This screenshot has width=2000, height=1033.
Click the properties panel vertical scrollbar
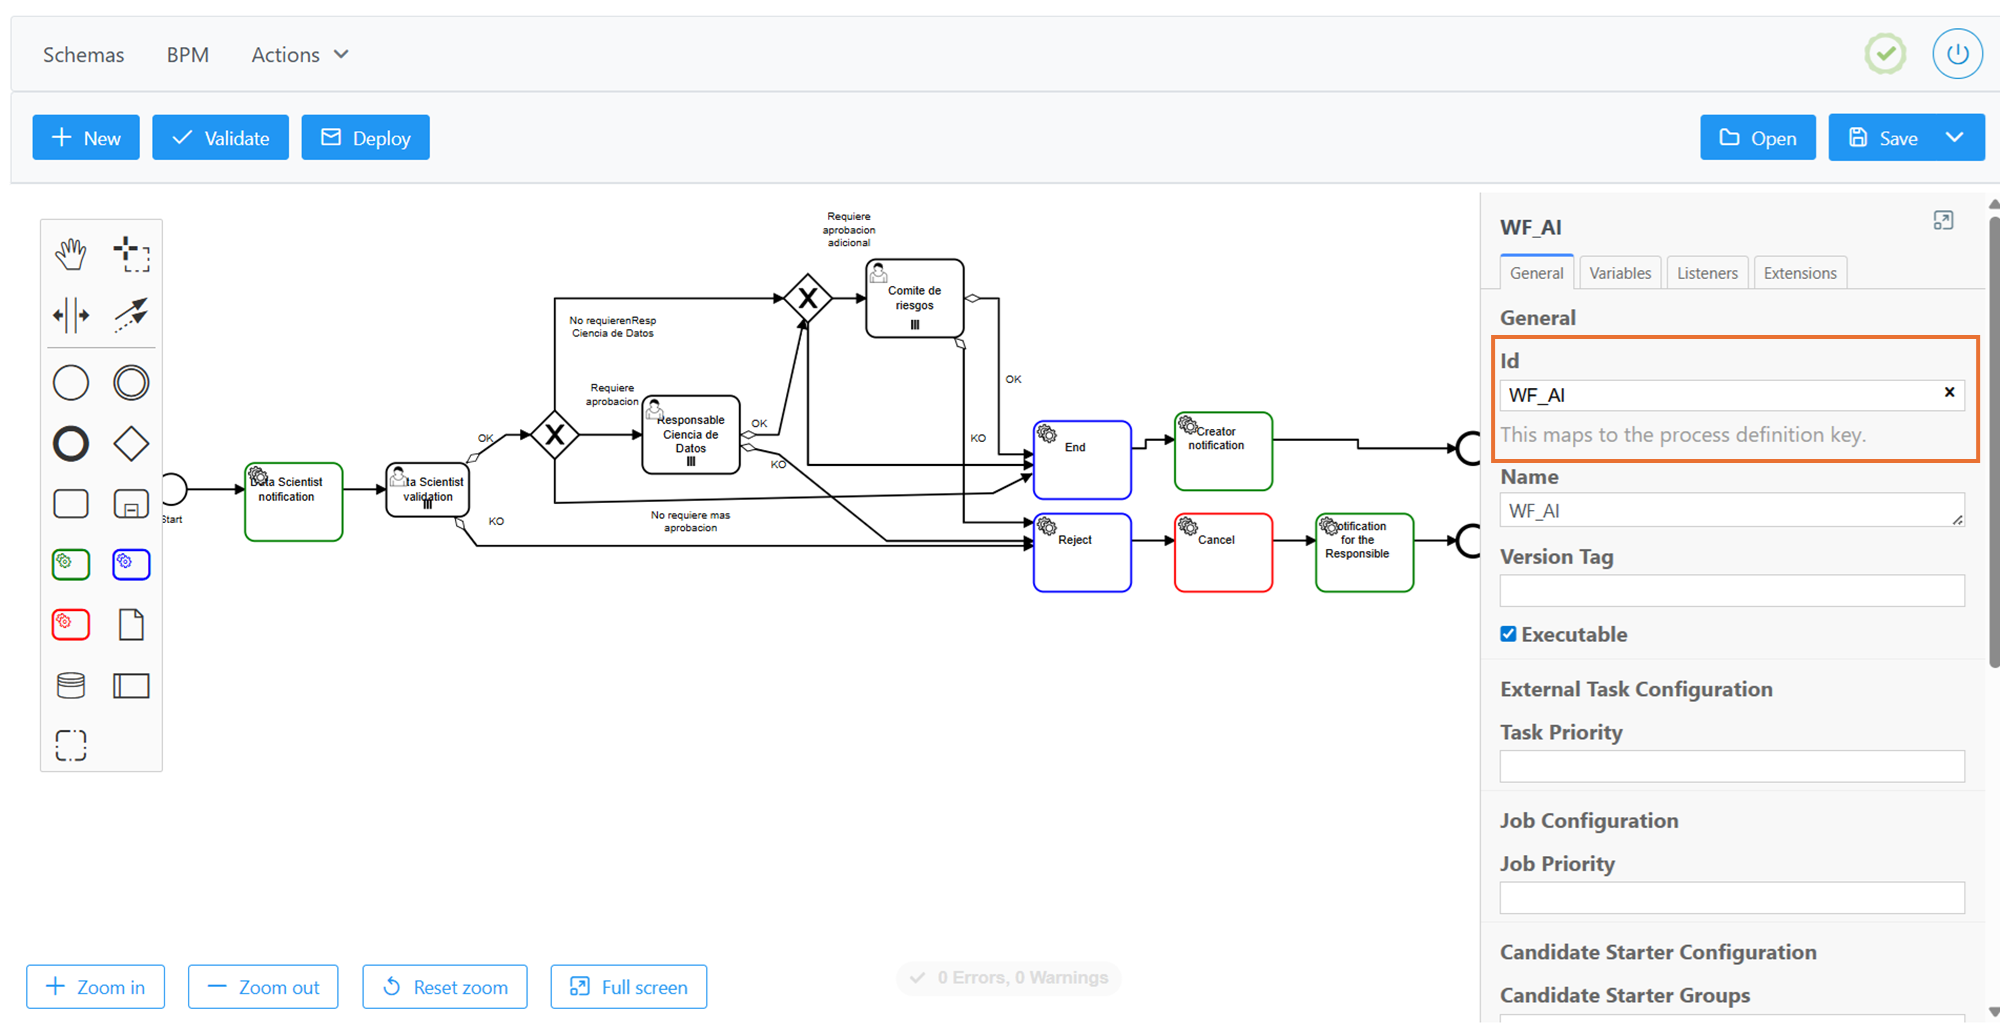(1993, 440)
